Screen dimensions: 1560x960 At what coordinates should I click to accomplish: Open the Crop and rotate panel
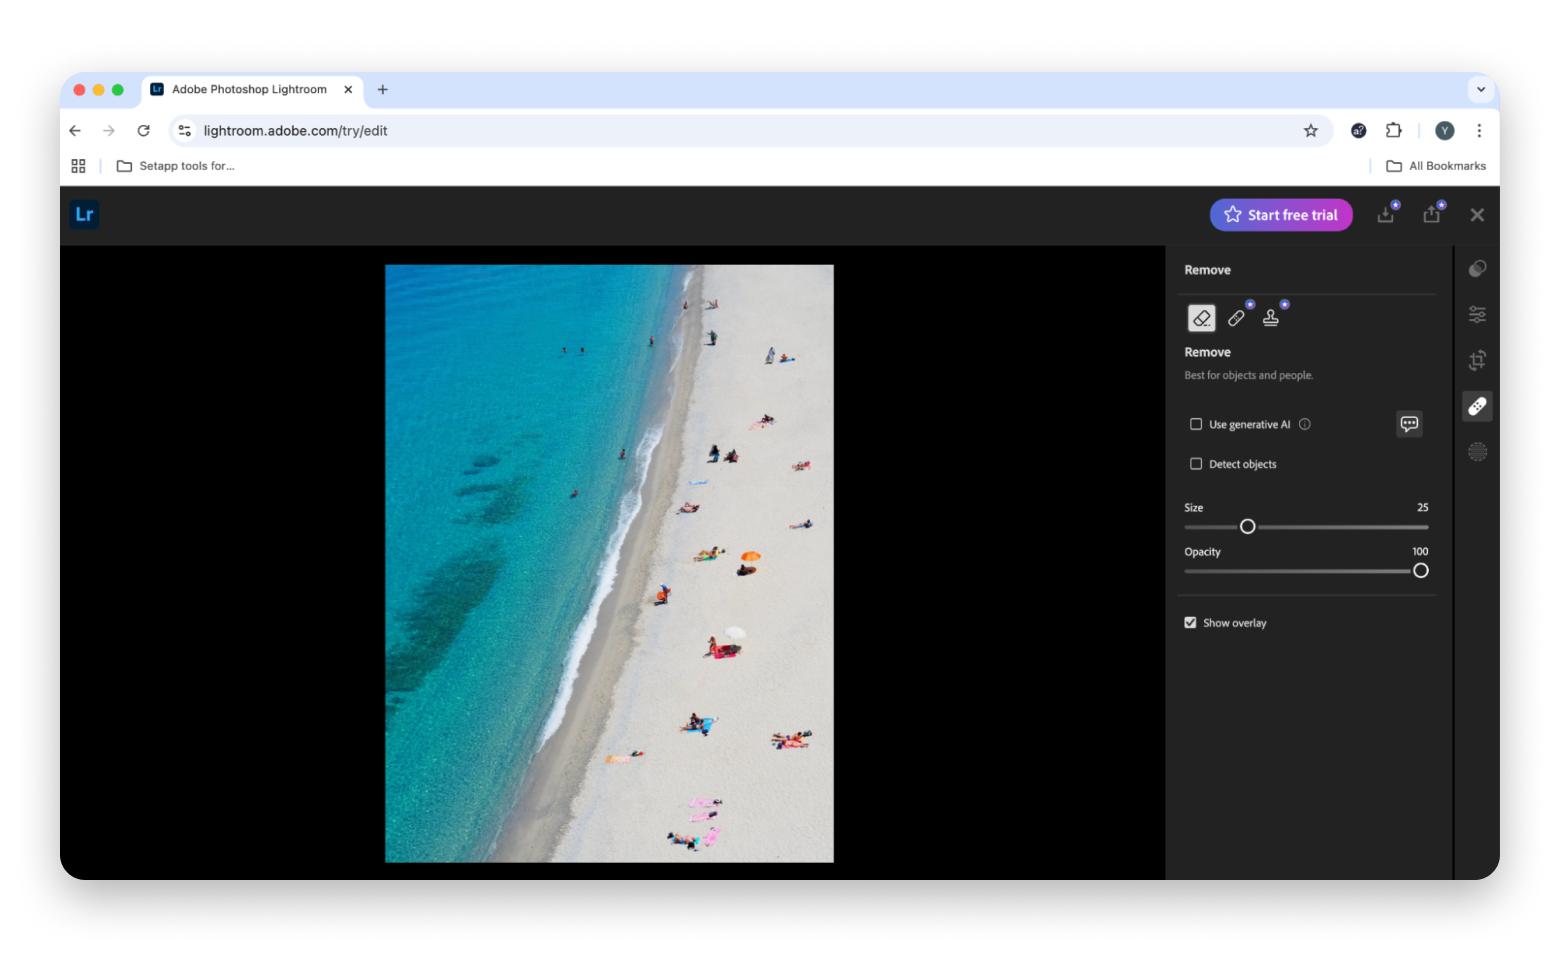pos(1477,360)
